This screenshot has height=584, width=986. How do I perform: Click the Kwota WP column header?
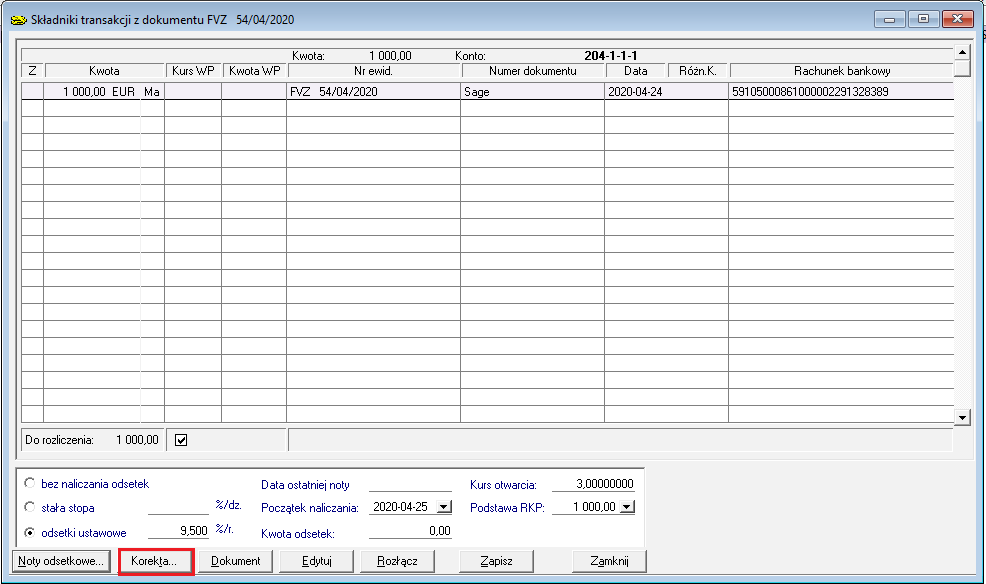tap(255, 70)
